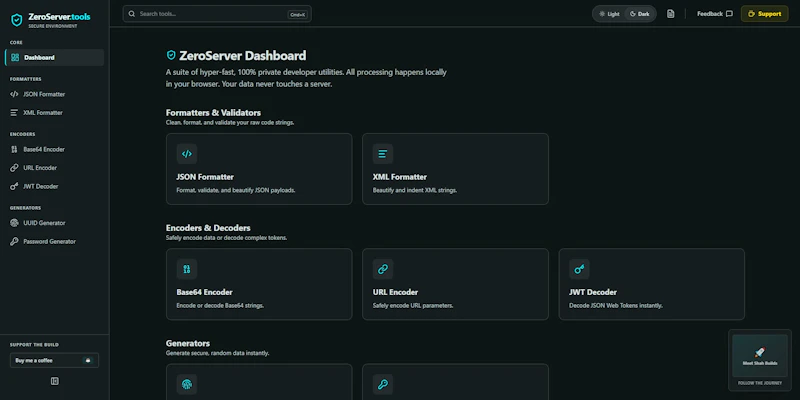This screenshot has width=800, height=400.
Task: Click 'Beautify and indent XML strings.' text
Action: 415,190
